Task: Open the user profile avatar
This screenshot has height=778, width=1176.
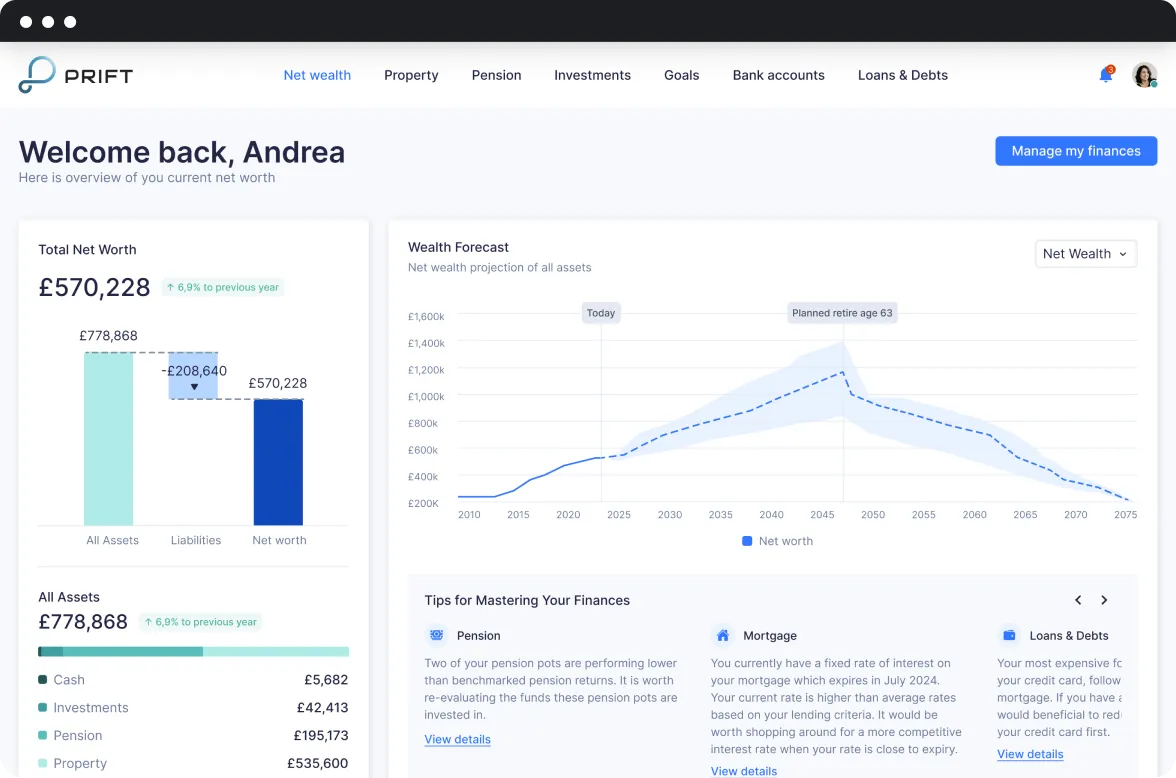Action: [x=1144, y=75]
